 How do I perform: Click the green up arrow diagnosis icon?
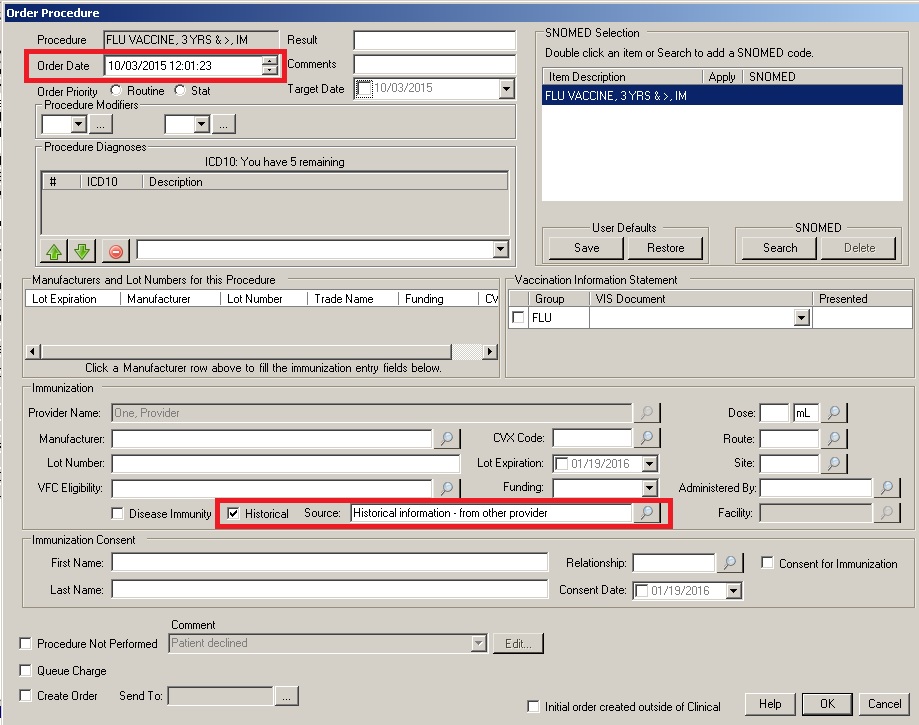pos(54,250)
